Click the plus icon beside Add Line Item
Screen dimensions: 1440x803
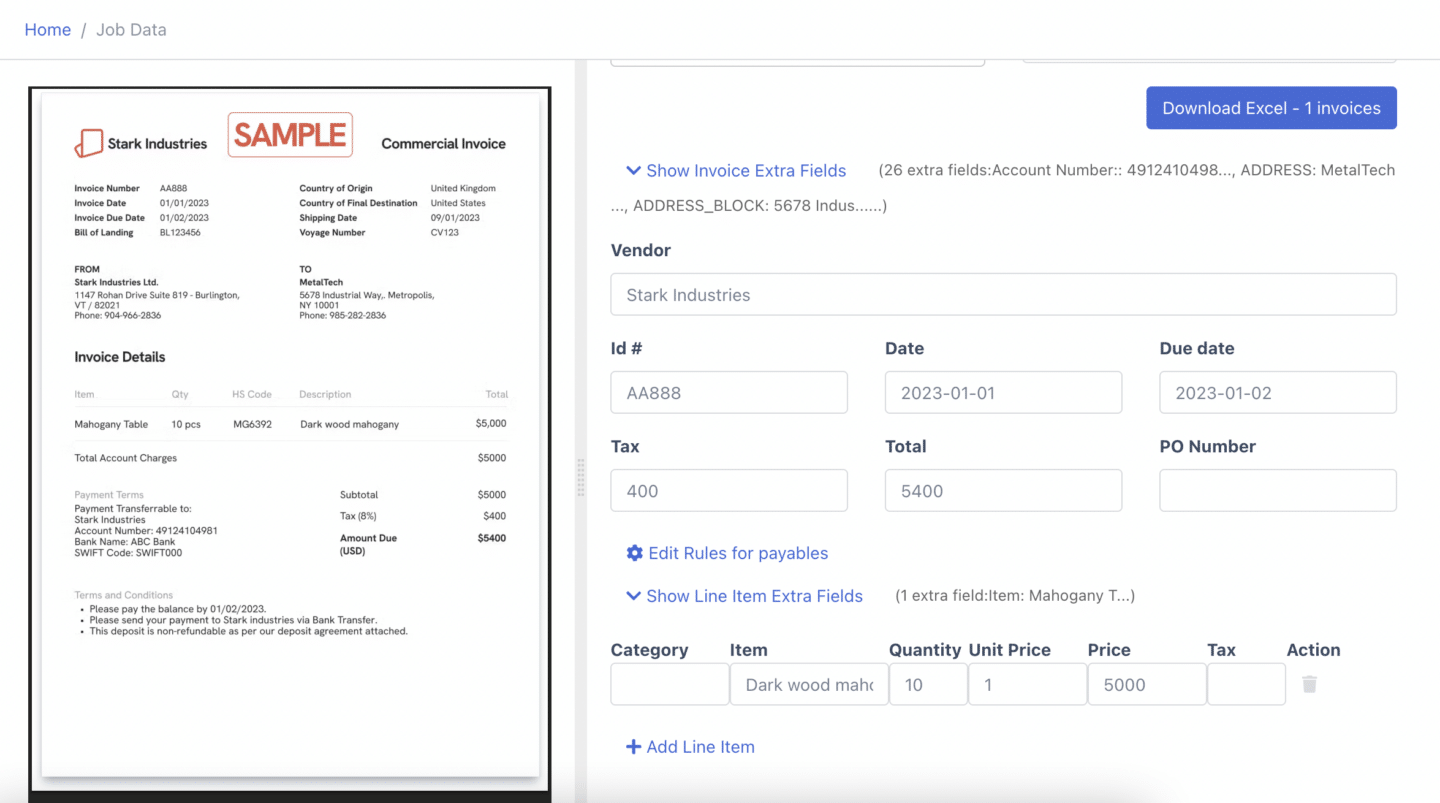coord(633,747)
